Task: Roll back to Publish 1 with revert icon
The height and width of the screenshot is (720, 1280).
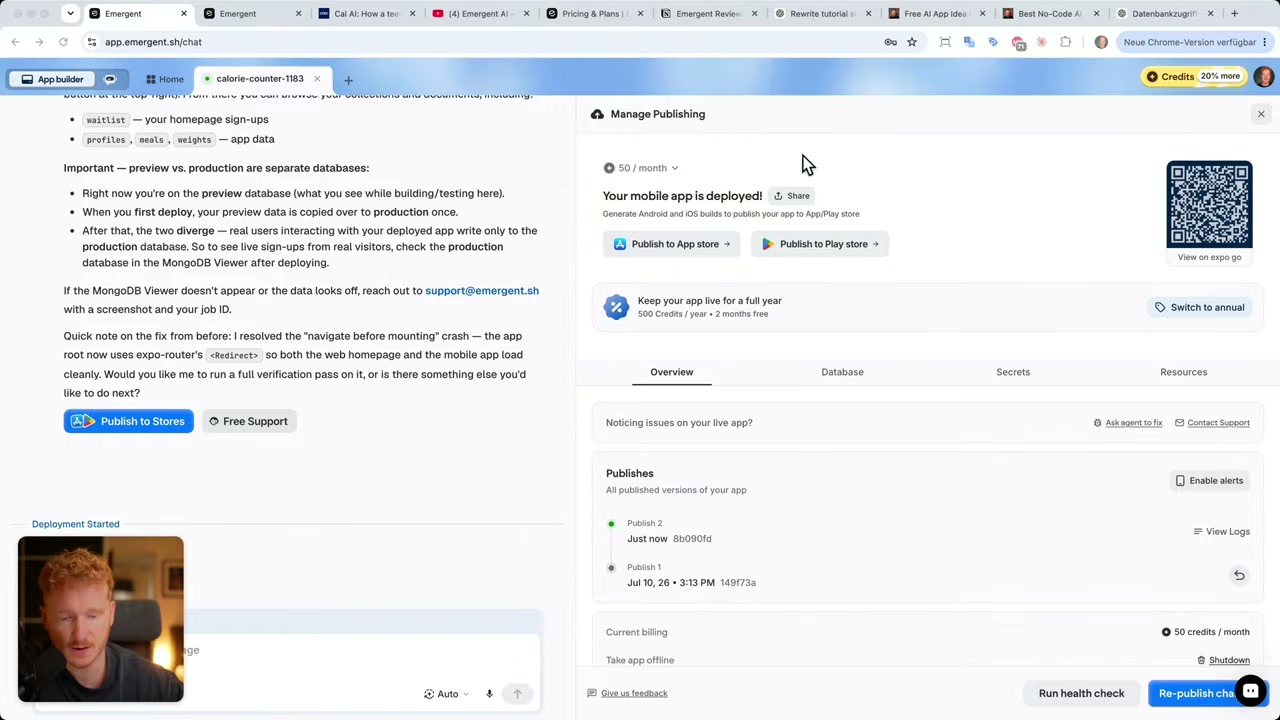Action: (x=1239, y=575)
